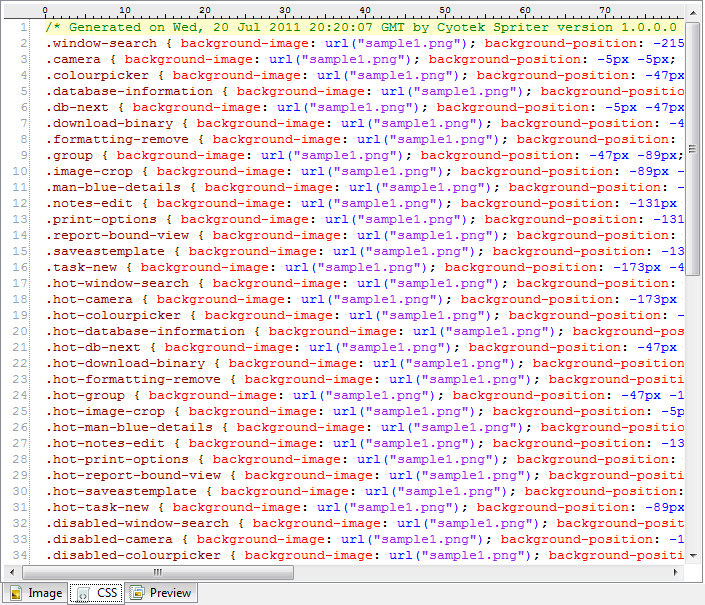Click the vertical scrollbar down arrow
Image resolution: width=705 pixels, height=605 pixels.
(x=693, y=556)
